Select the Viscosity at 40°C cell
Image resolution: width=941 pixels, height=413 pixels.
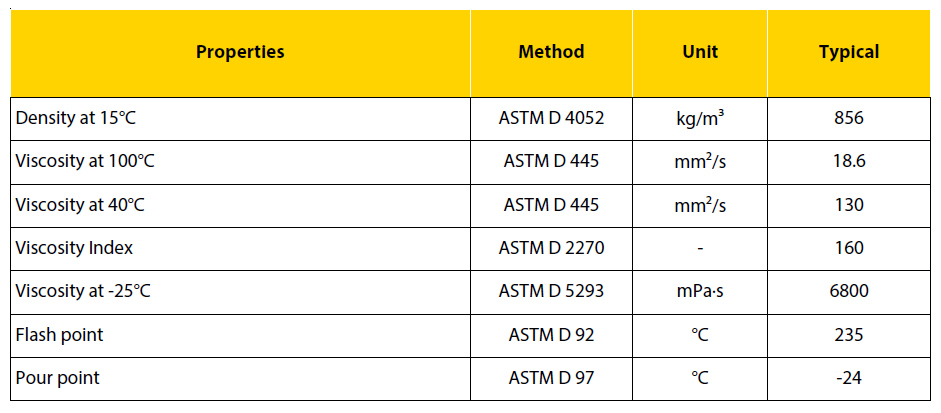point(240,206)
